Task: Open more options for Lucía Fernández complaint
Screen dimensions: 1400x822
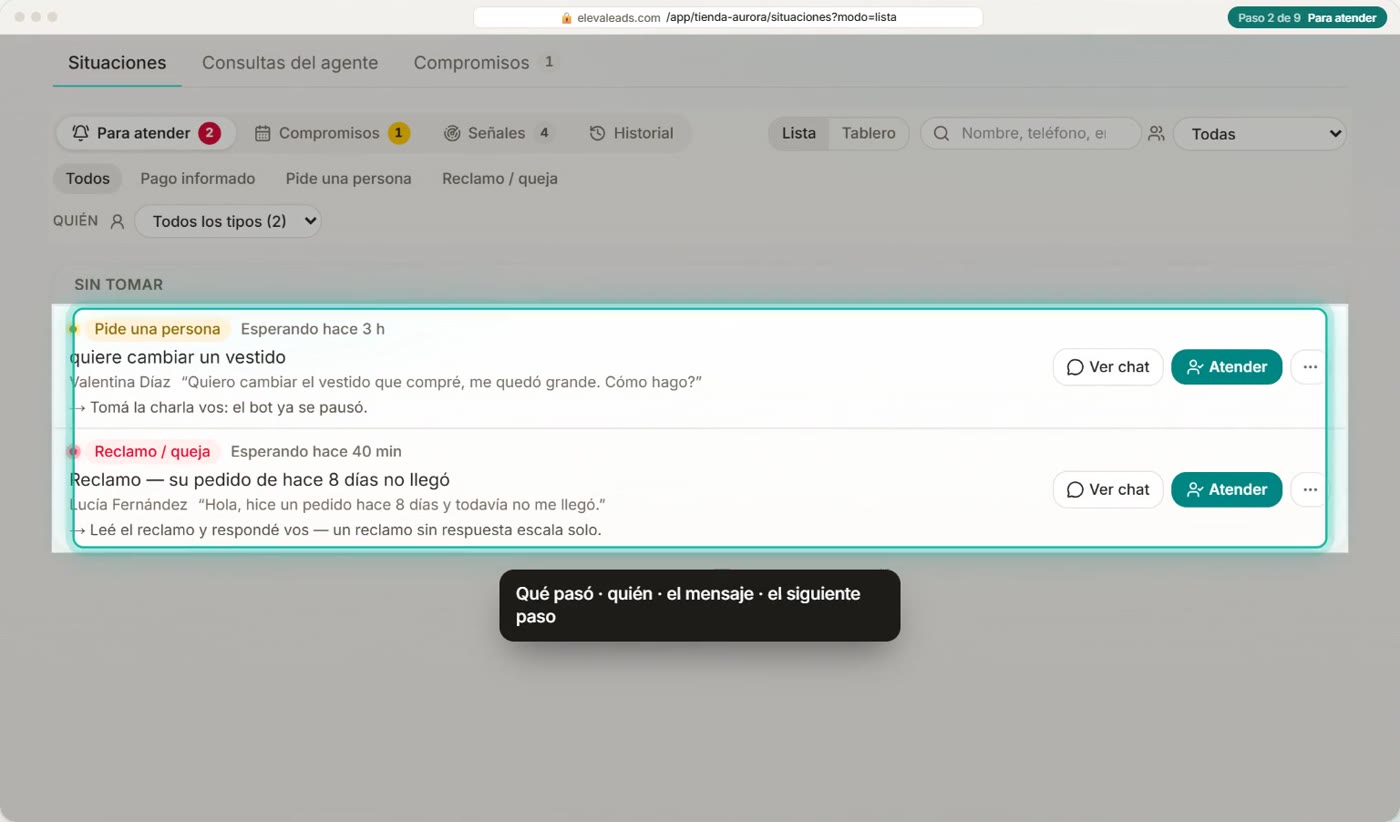Action: click(x=1309, y=490)
